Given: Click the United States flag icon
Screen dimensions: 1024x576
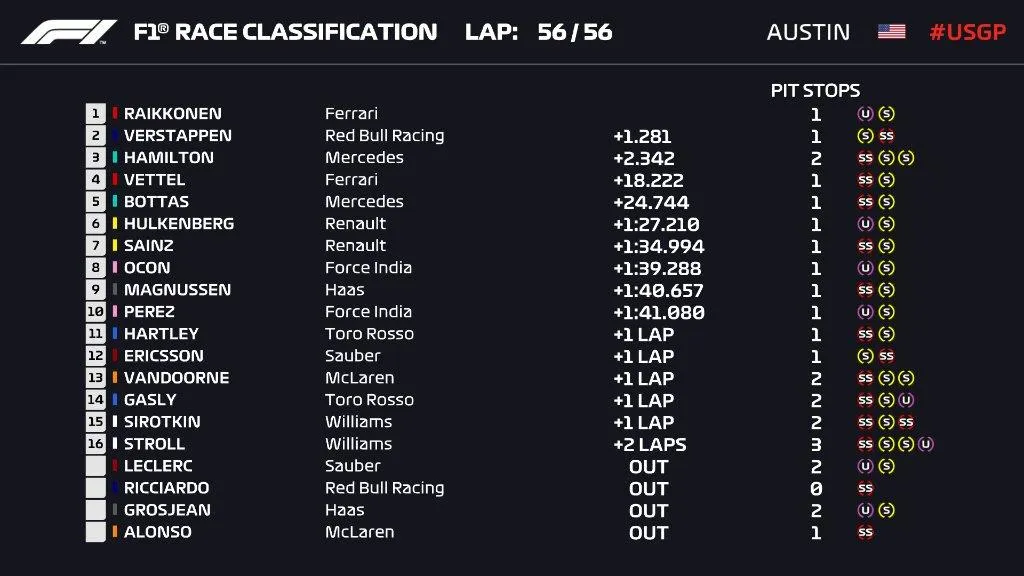Looking at the screenshot, I should [x=891, y=31].
